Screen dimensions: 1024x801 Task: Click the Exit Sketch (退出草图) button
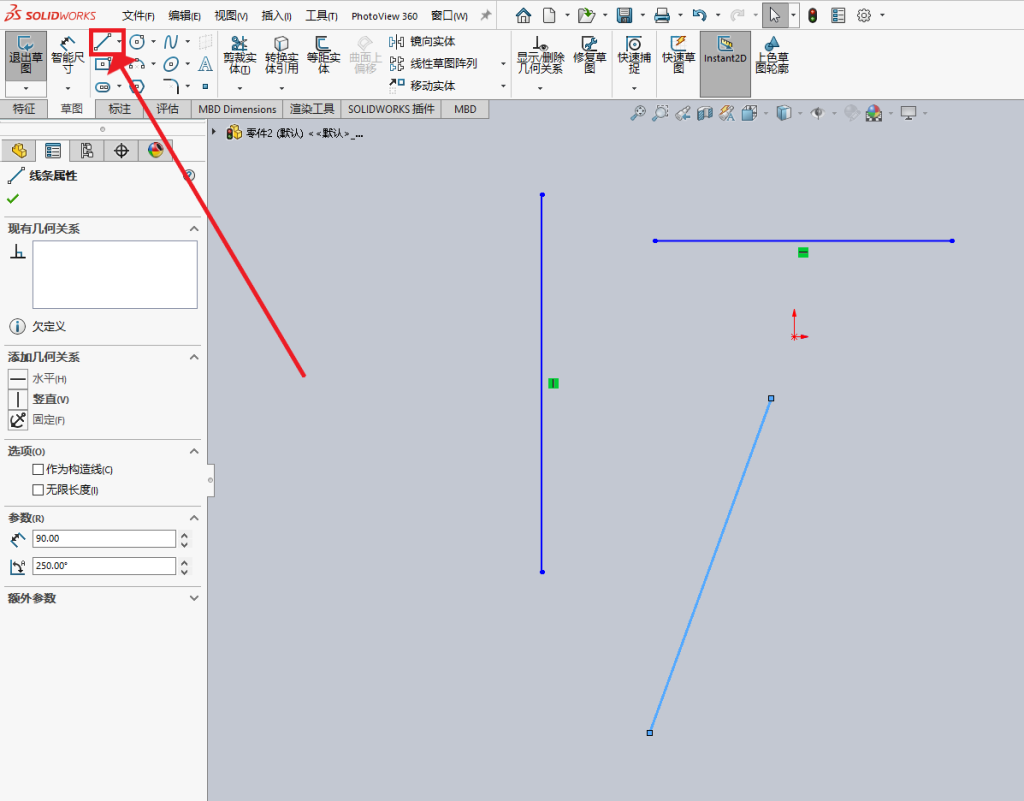coord(25,56)
